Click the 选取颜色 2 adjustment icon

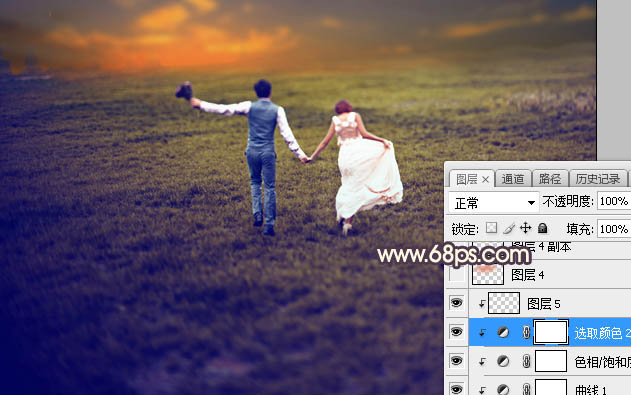pos(503,332)
